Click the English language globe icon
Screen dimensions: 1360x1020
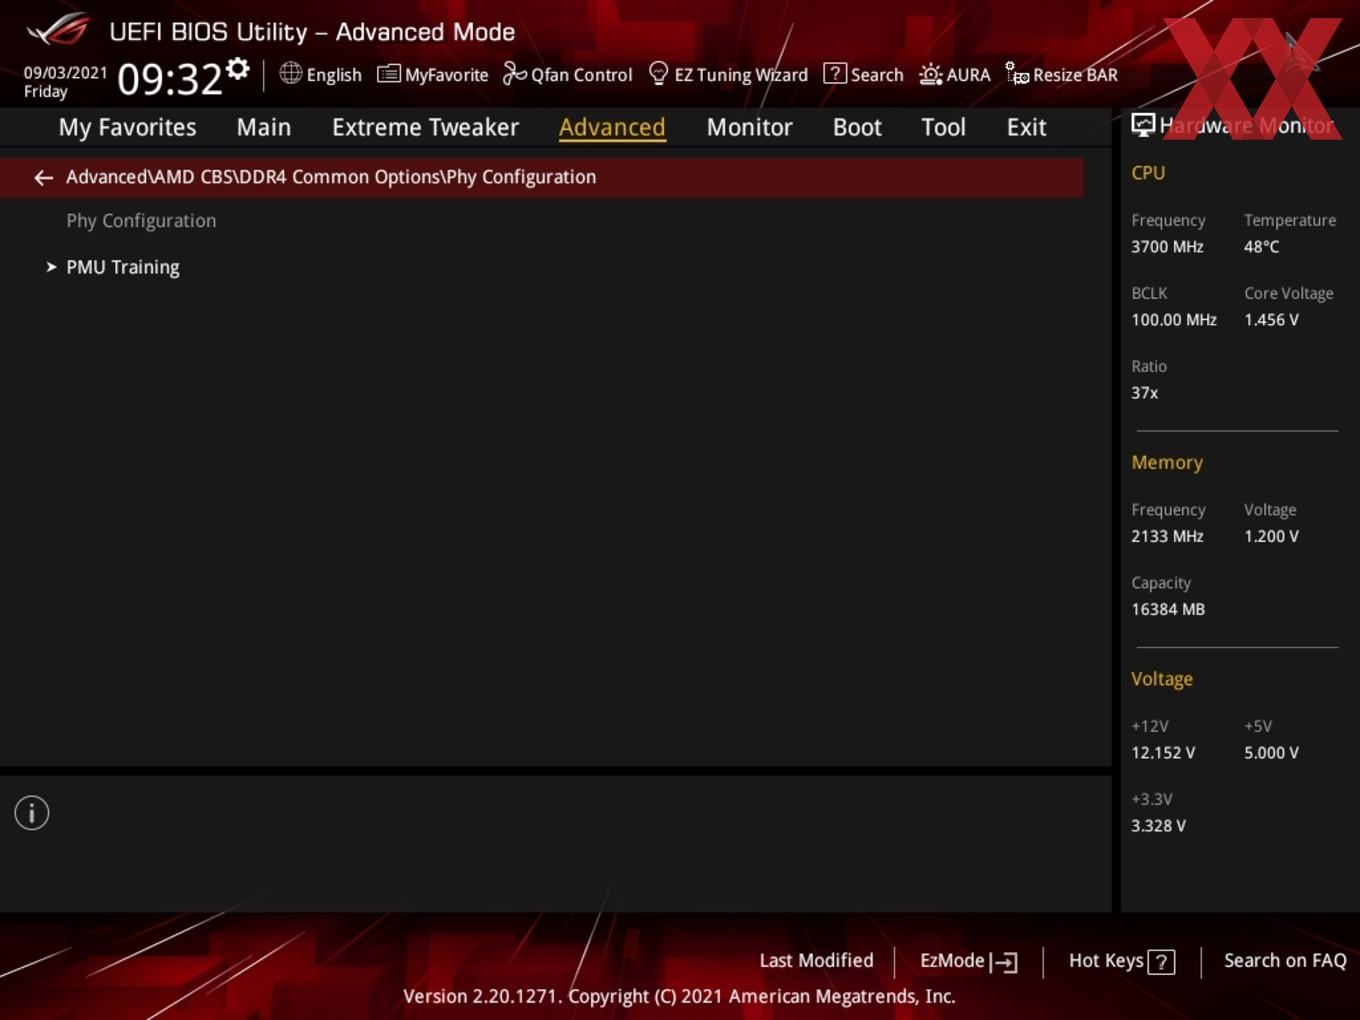tap(290, 73)
